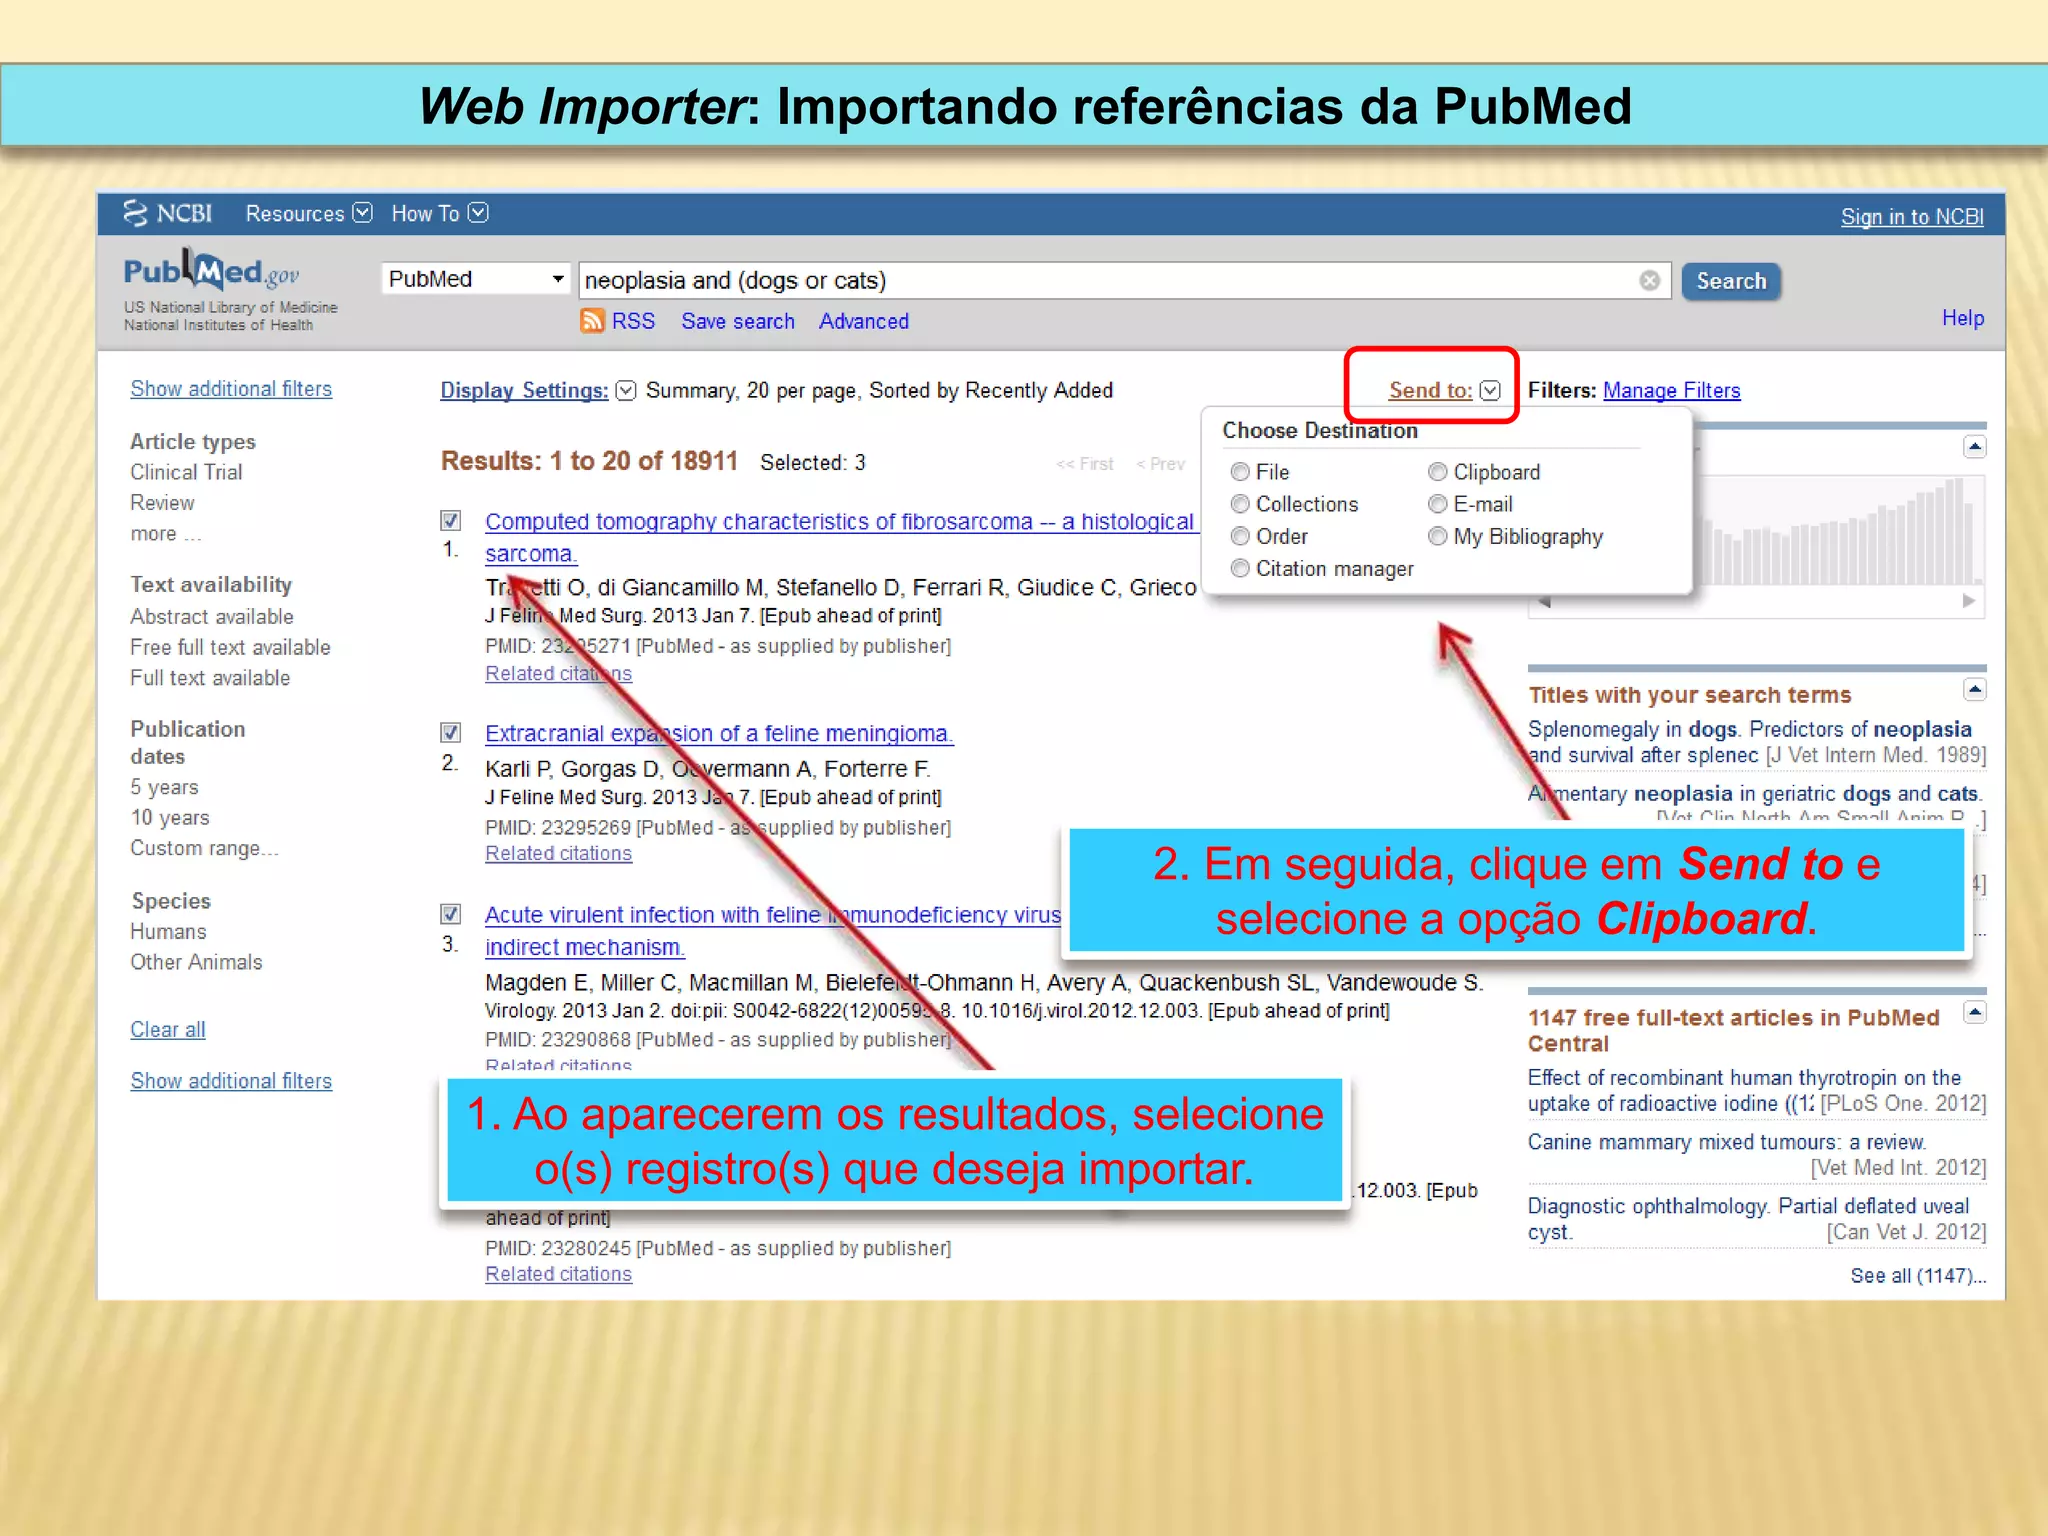The image size is (2048, 1536).
Task: Filter by Abstract available
Action: (x=212, y=617)
